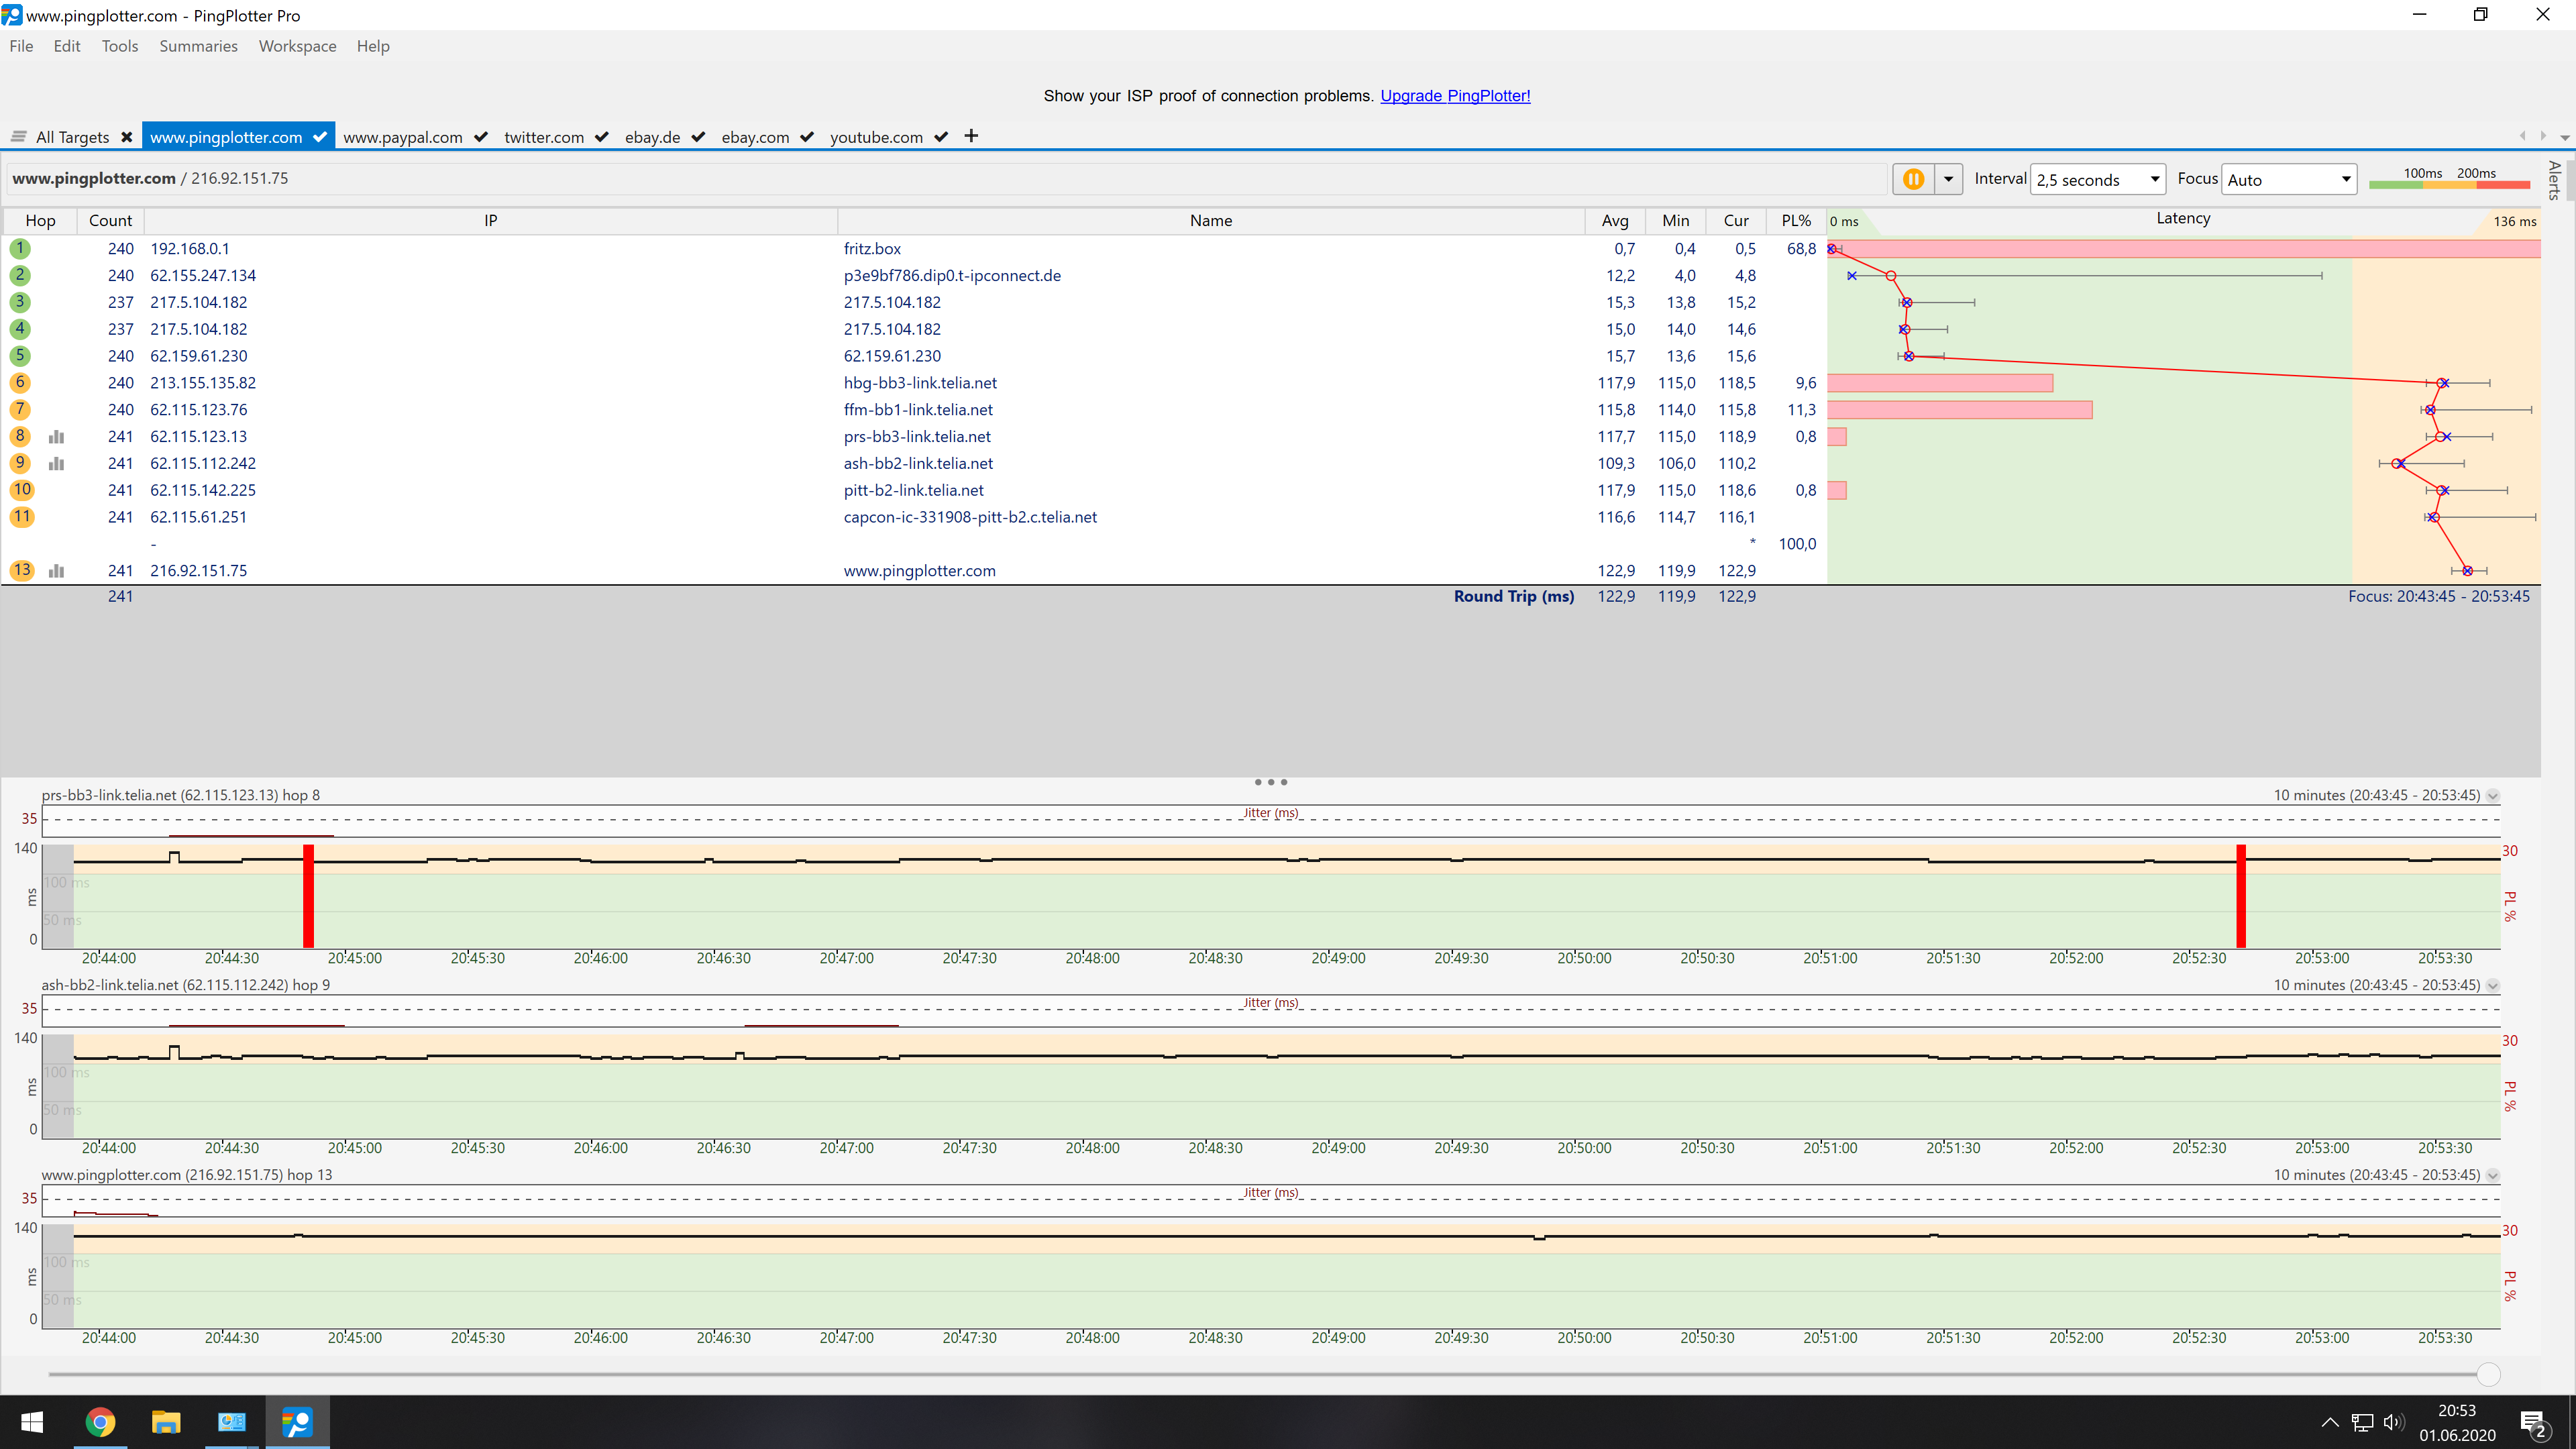Image resolution: width=2576 pixels, height=1449 pixels.
Task: Click the hop 7 orange circle icon
Action: 20,409
